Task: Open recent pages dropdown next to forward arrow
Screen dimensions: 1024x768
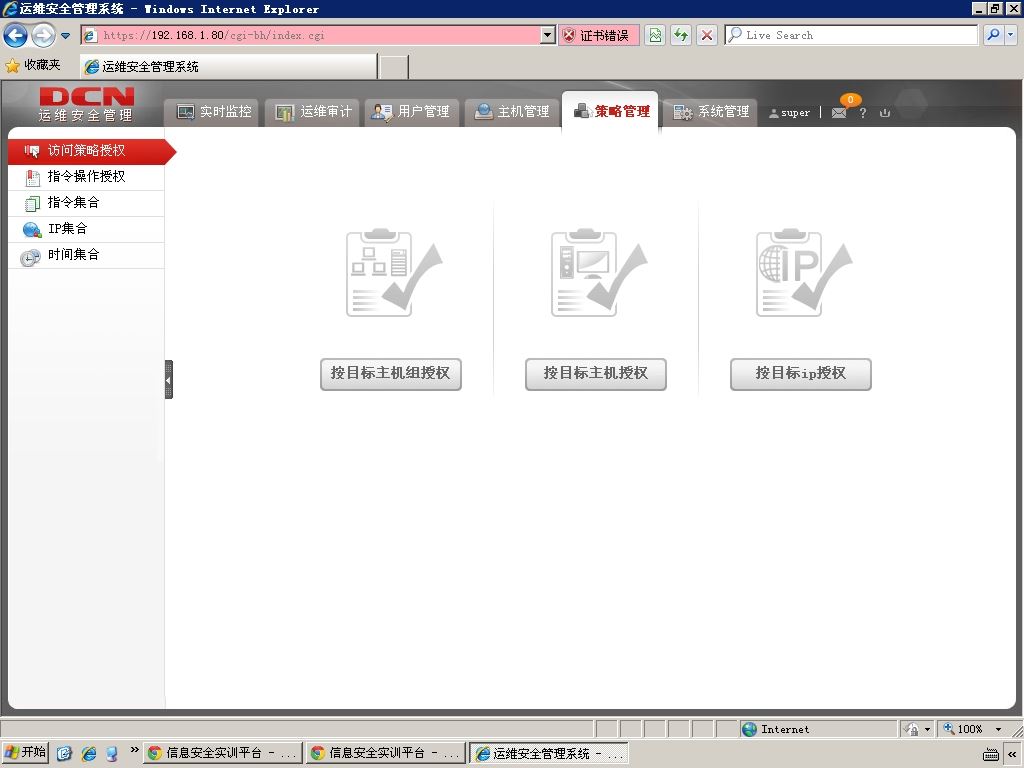Action: 65,36
